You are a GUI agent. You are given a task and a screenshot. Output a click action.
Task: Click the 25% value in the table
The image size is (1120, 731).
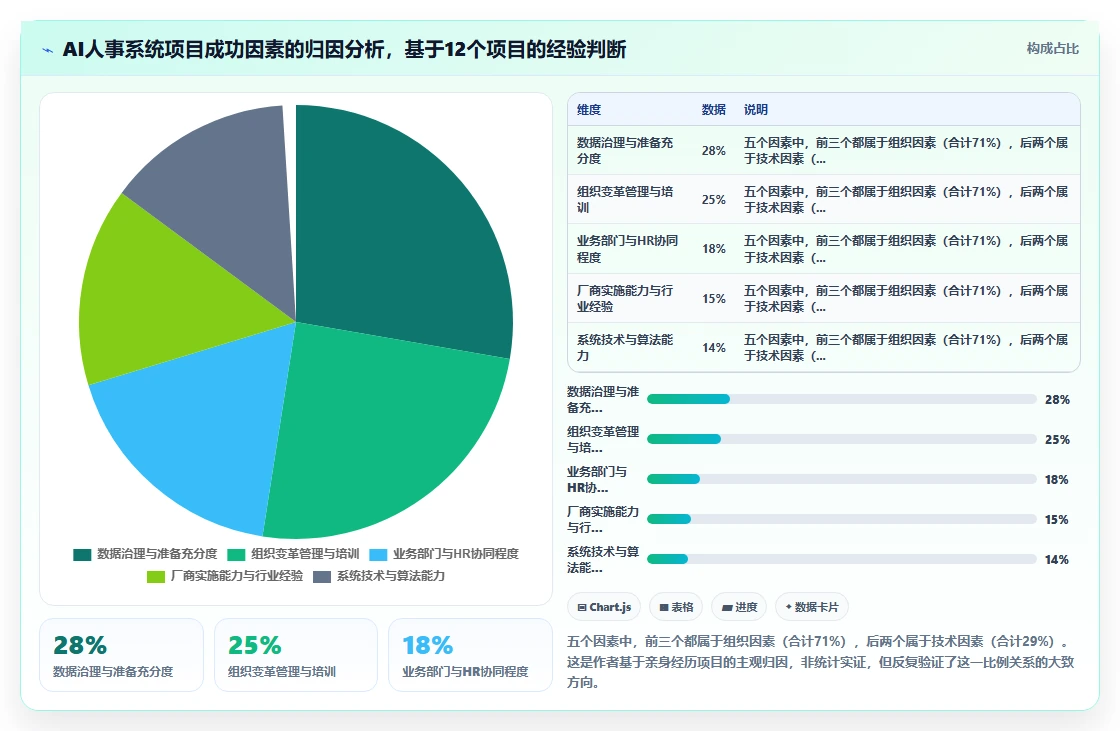coord(714,199)
